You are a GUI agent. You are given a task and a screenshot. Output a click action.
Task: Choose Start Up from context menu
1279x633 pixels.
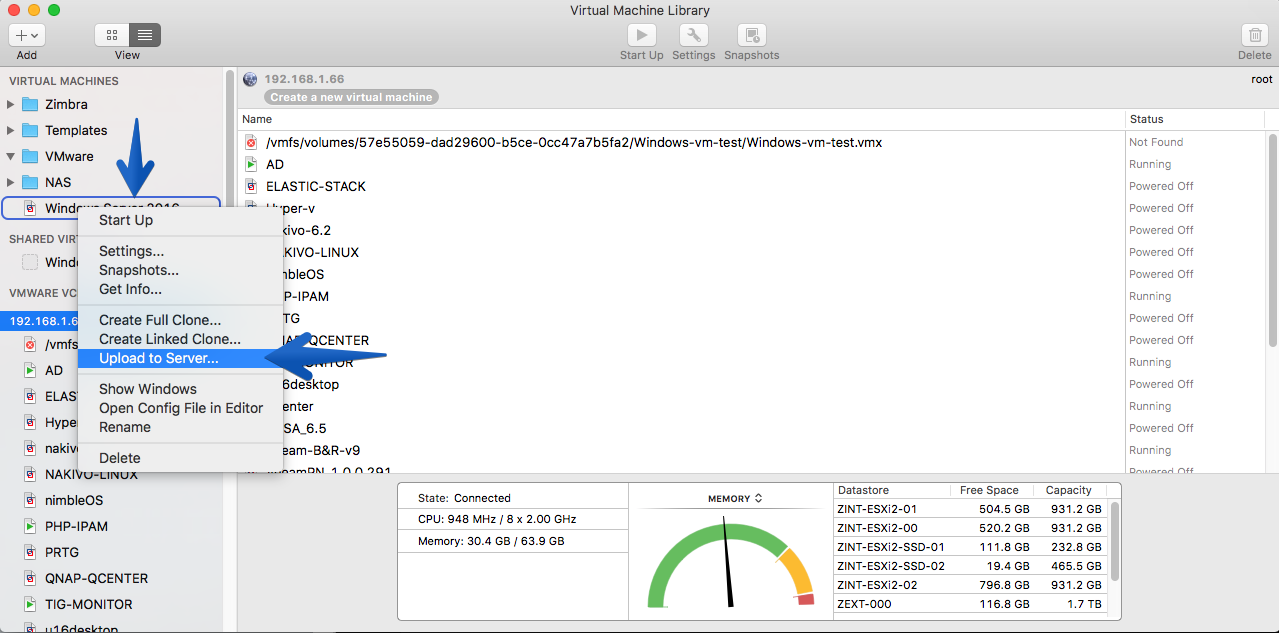click(x=180, y=220)
